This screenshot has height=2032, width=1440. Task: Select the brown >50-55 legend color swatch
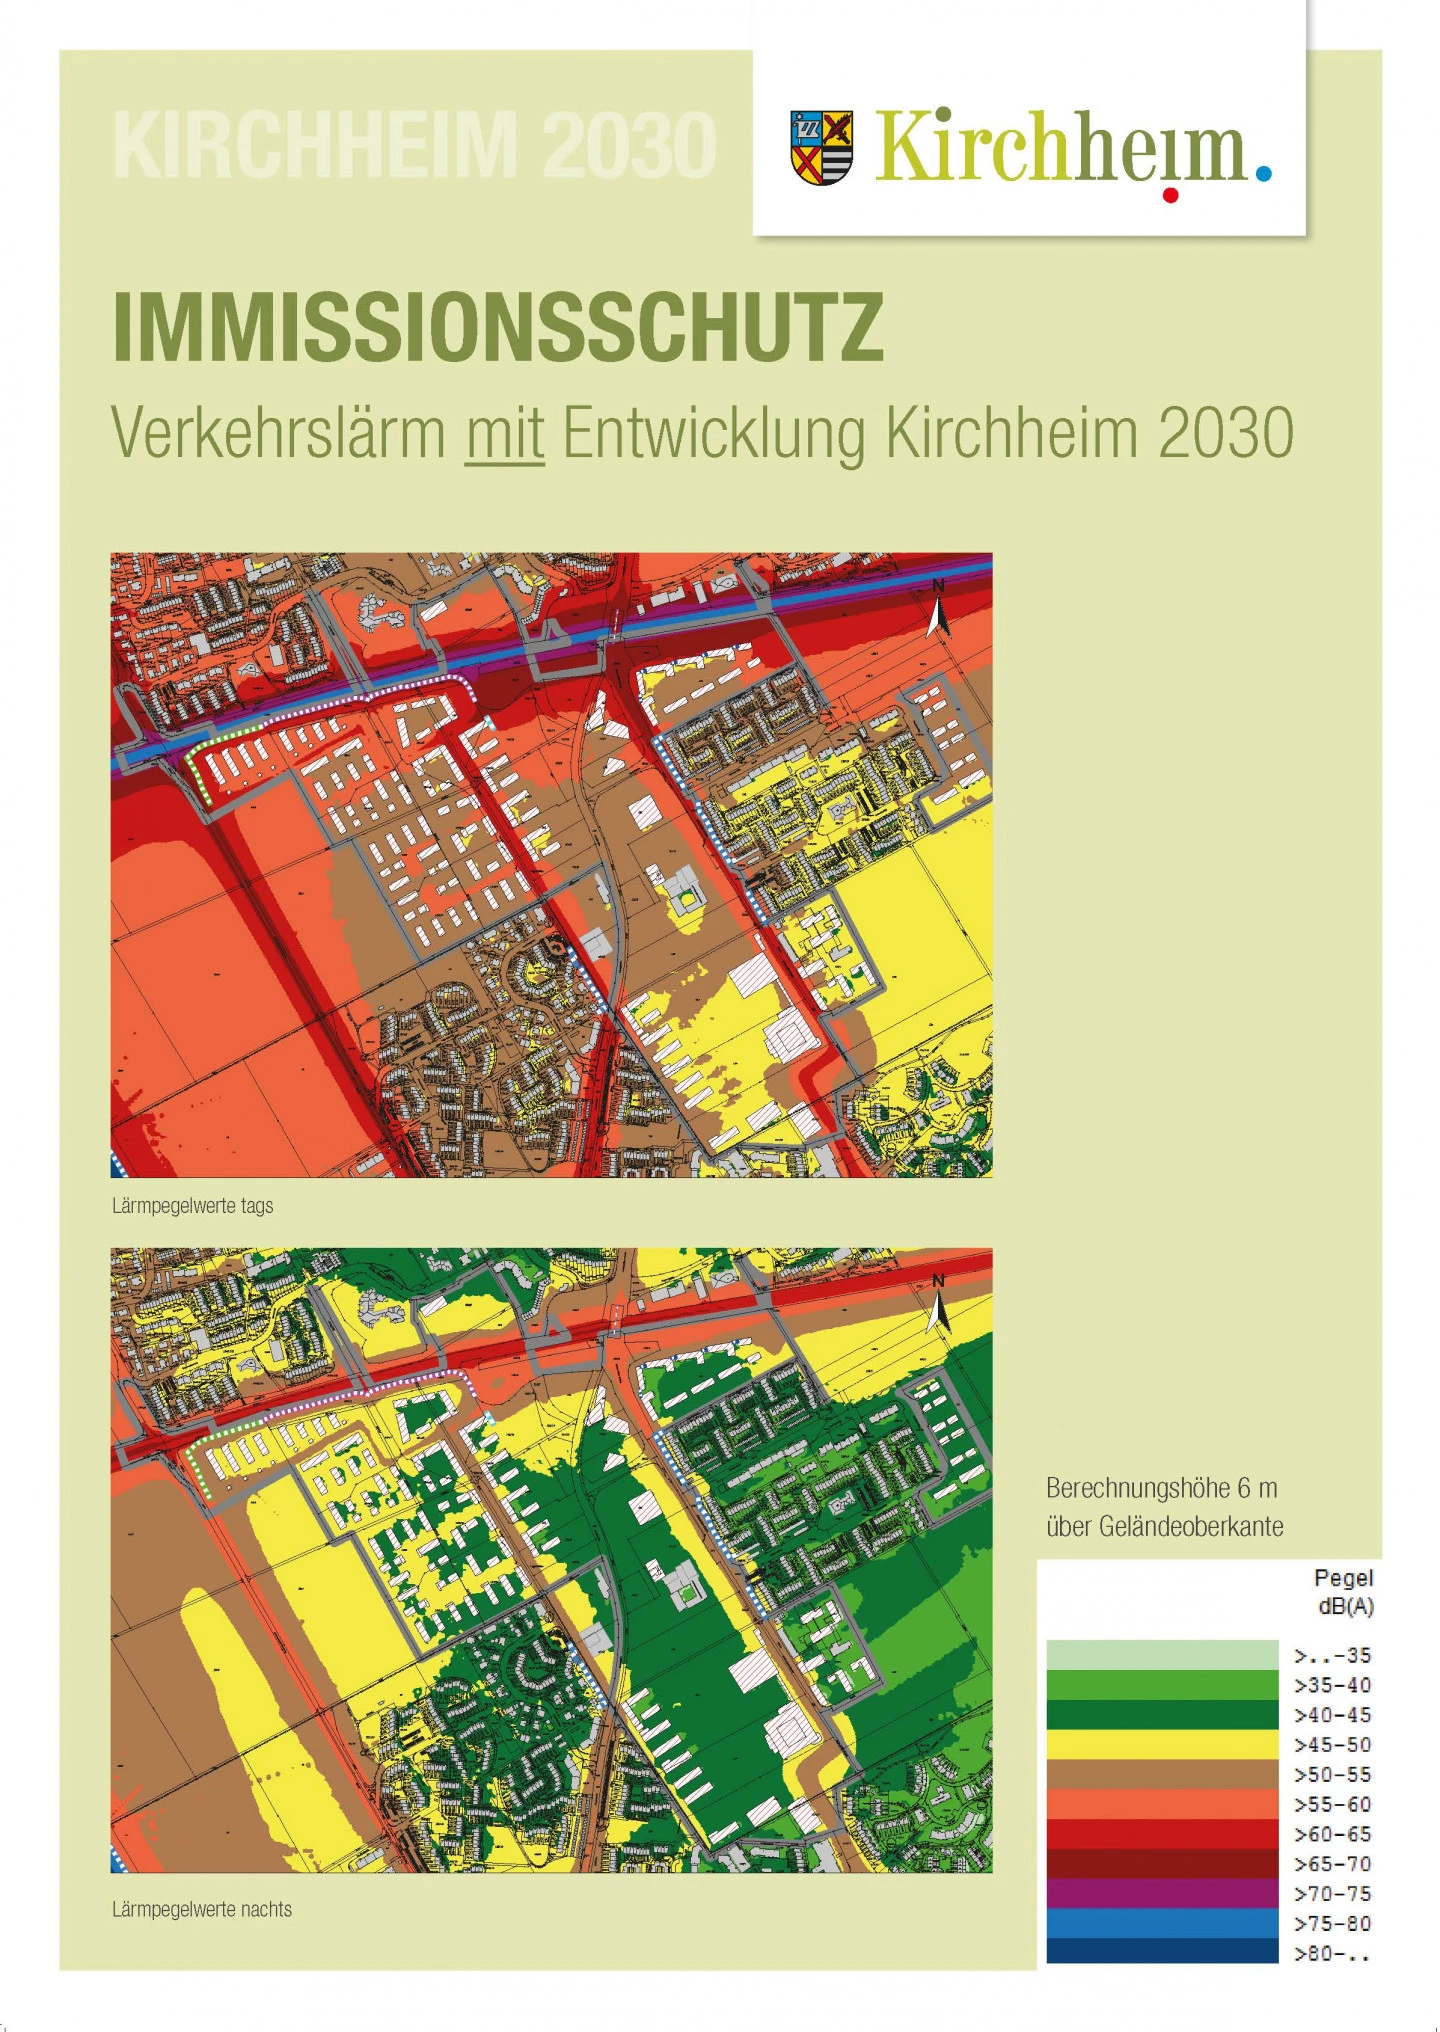click(x=1162, y=1775)
